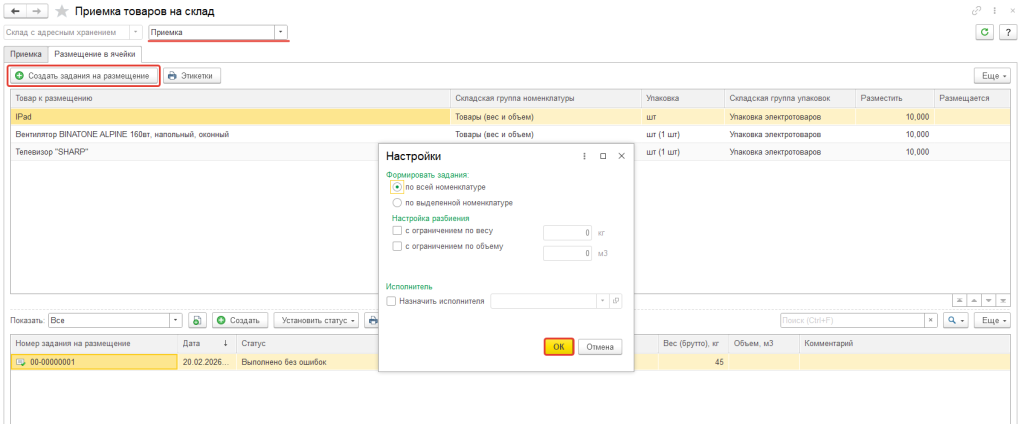Open the Настройки dialog's three-dot menu

(x=584, y=156)
